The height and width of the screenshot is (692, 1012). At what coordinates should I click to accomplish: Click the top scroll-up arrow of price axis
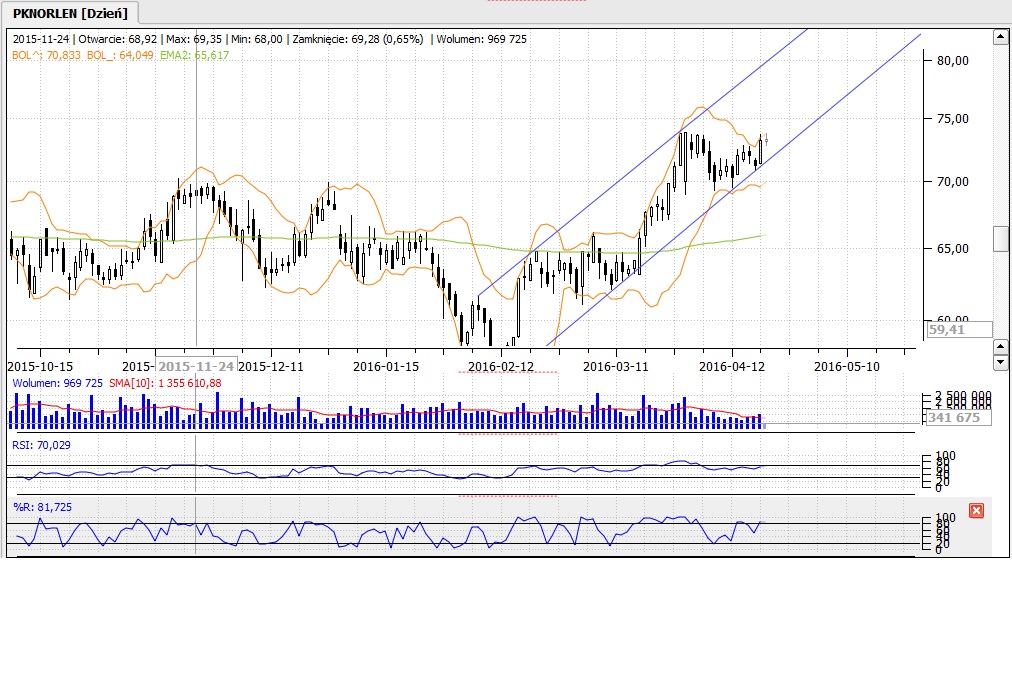[x=999, y=37]
